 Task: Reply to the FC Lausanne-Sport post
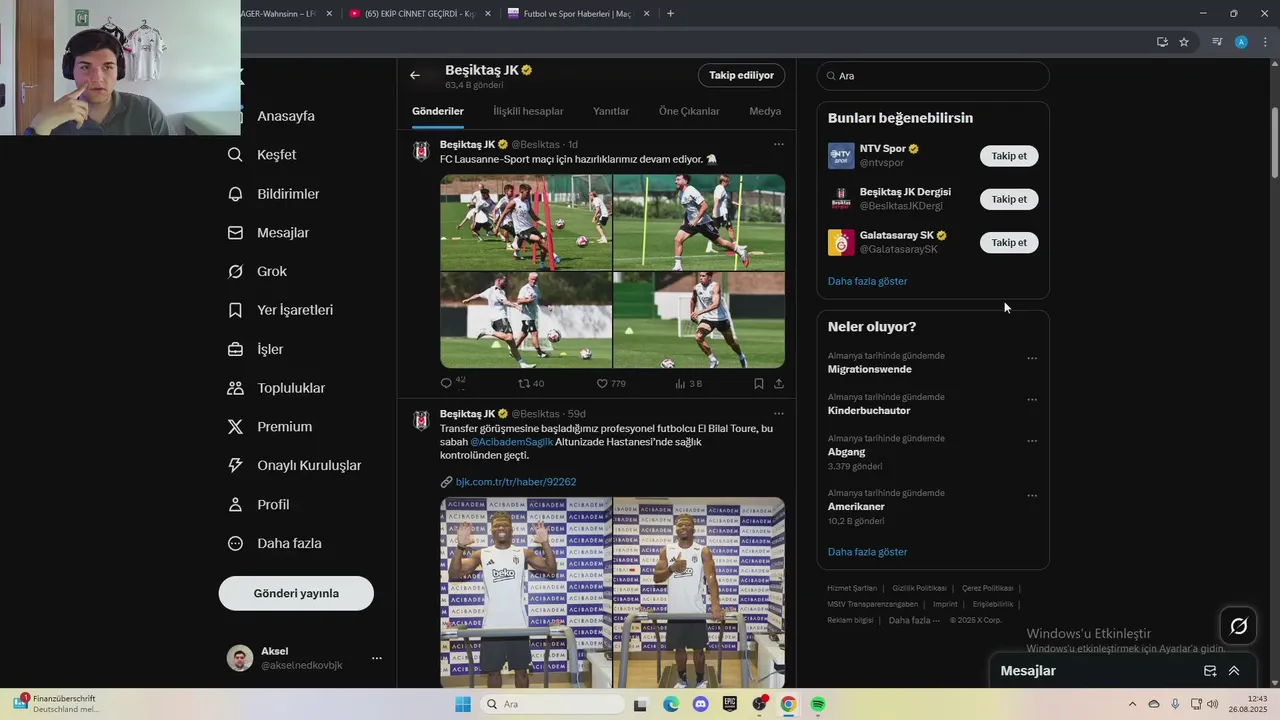[446, 383]
